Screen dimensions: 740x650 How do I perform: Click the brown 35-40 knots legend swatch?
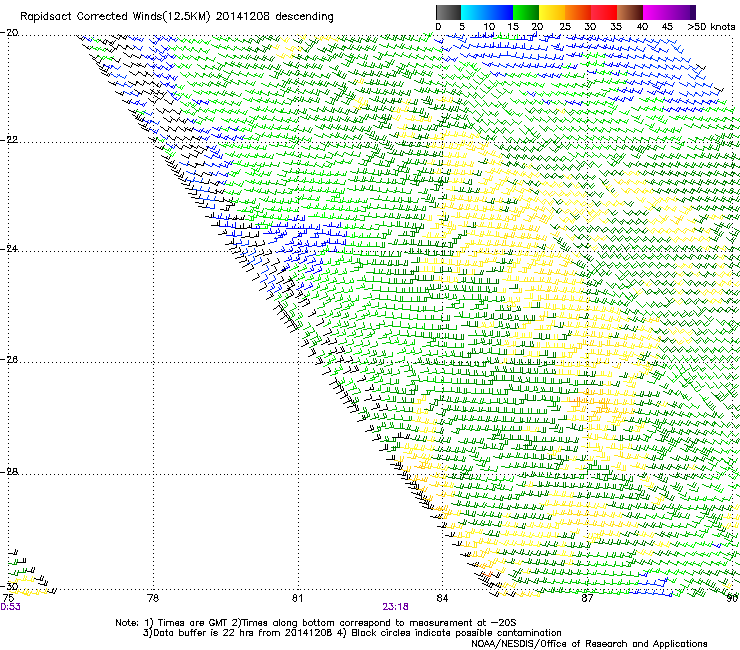(x=630, y=12)
